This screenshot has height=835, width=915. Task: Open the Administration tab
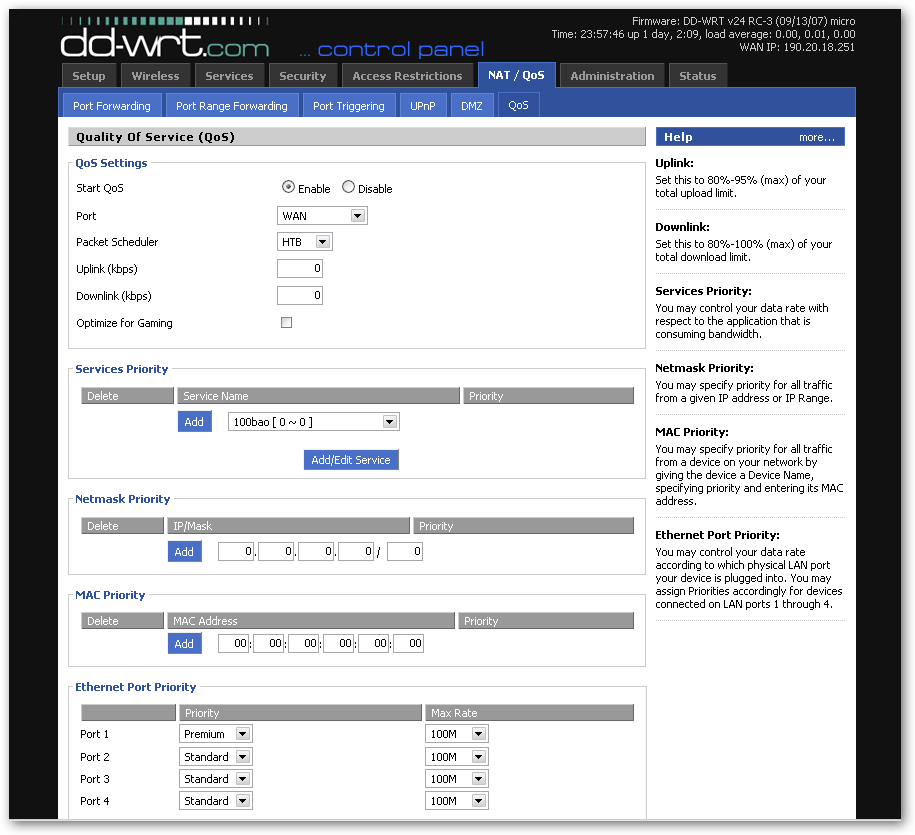(x=612, y=76)
